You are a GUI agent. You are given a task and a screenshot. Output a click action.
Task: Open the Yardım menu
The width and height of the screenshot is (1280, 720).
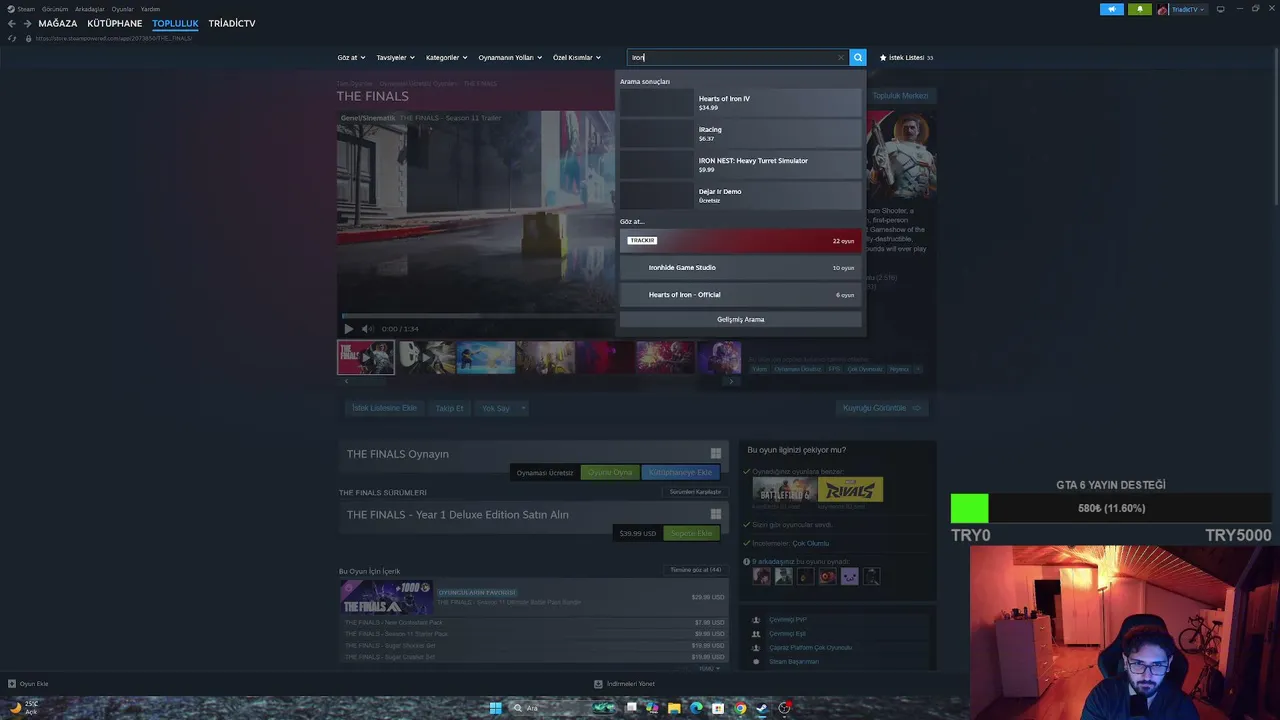tap(150, 9)
